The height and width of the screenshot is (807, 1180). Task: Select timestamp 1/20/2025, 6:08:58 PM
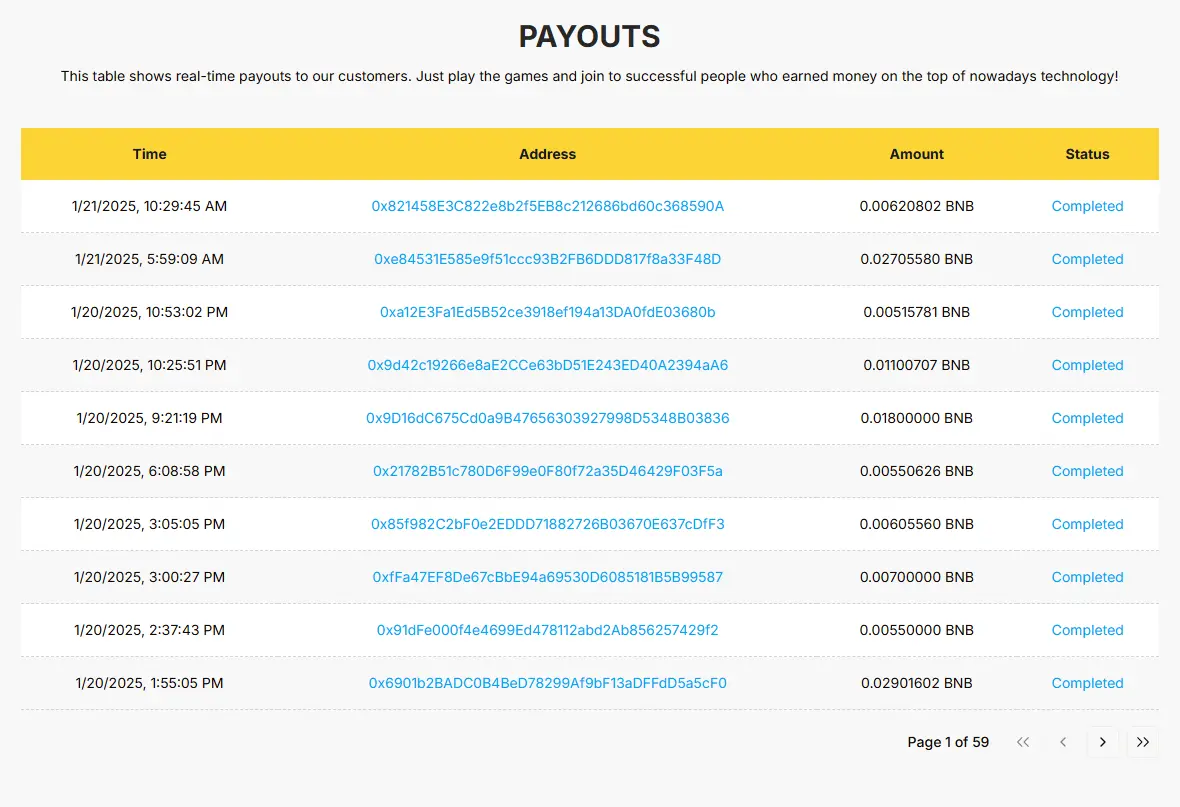tap(149, 471)
